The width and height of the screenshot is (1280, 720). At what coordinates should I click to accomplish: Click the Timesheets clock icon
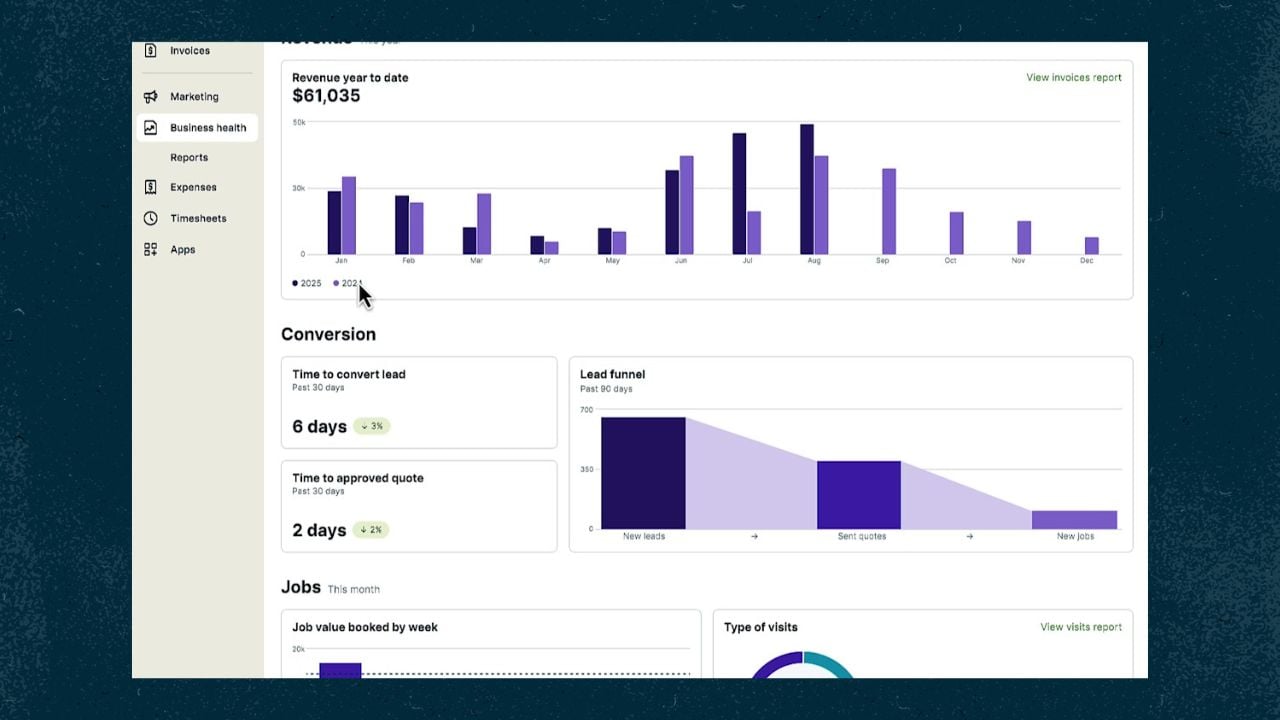point(150,218)
